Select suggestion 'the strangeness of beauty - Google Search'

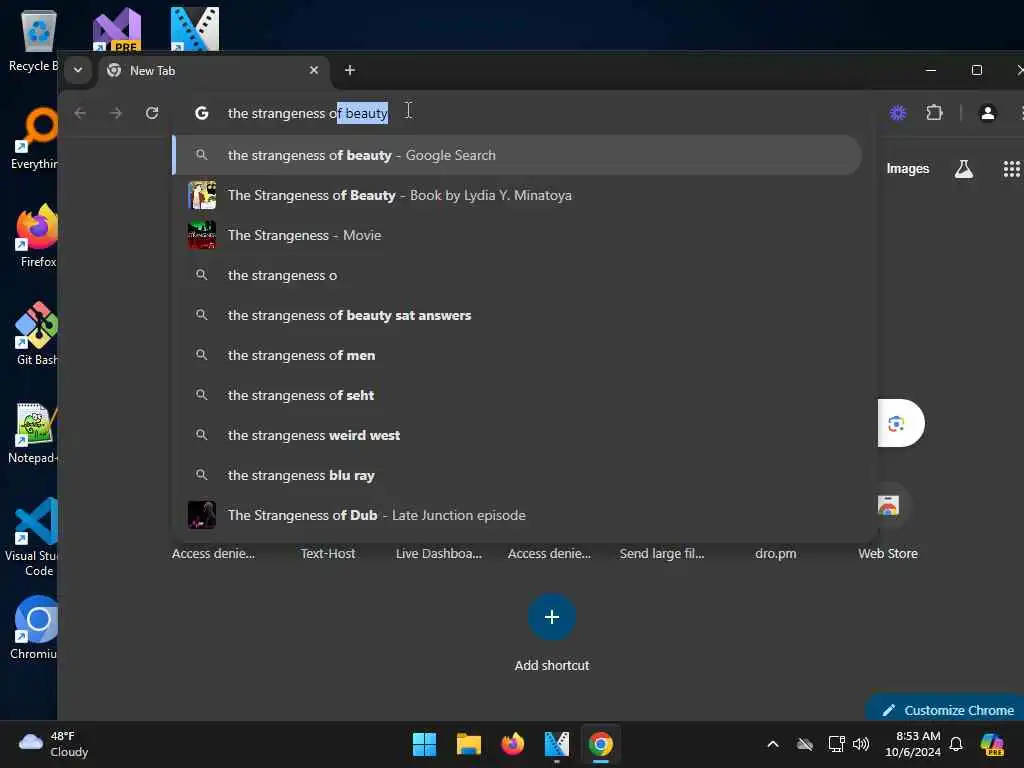coord(517,155)
